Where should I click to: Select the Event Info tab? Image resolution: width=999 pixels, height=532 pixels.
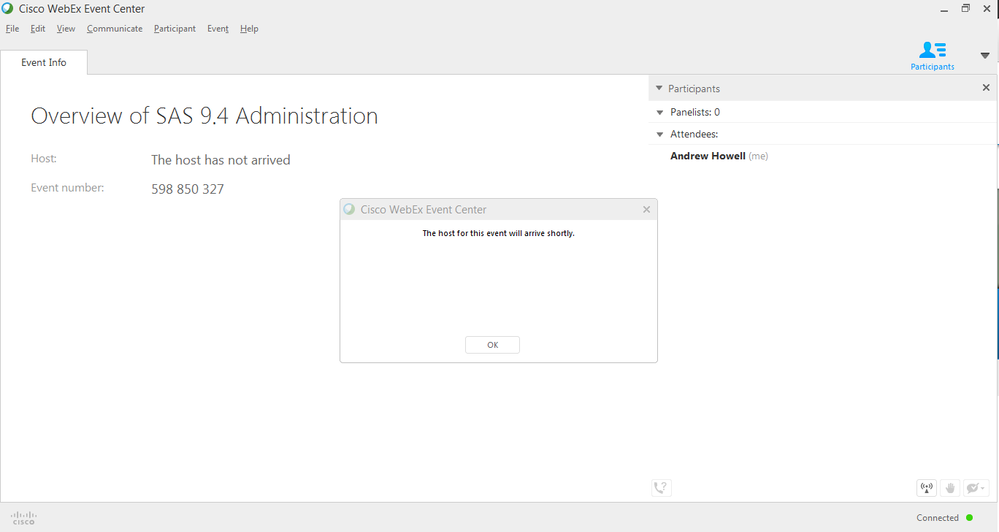43,62
